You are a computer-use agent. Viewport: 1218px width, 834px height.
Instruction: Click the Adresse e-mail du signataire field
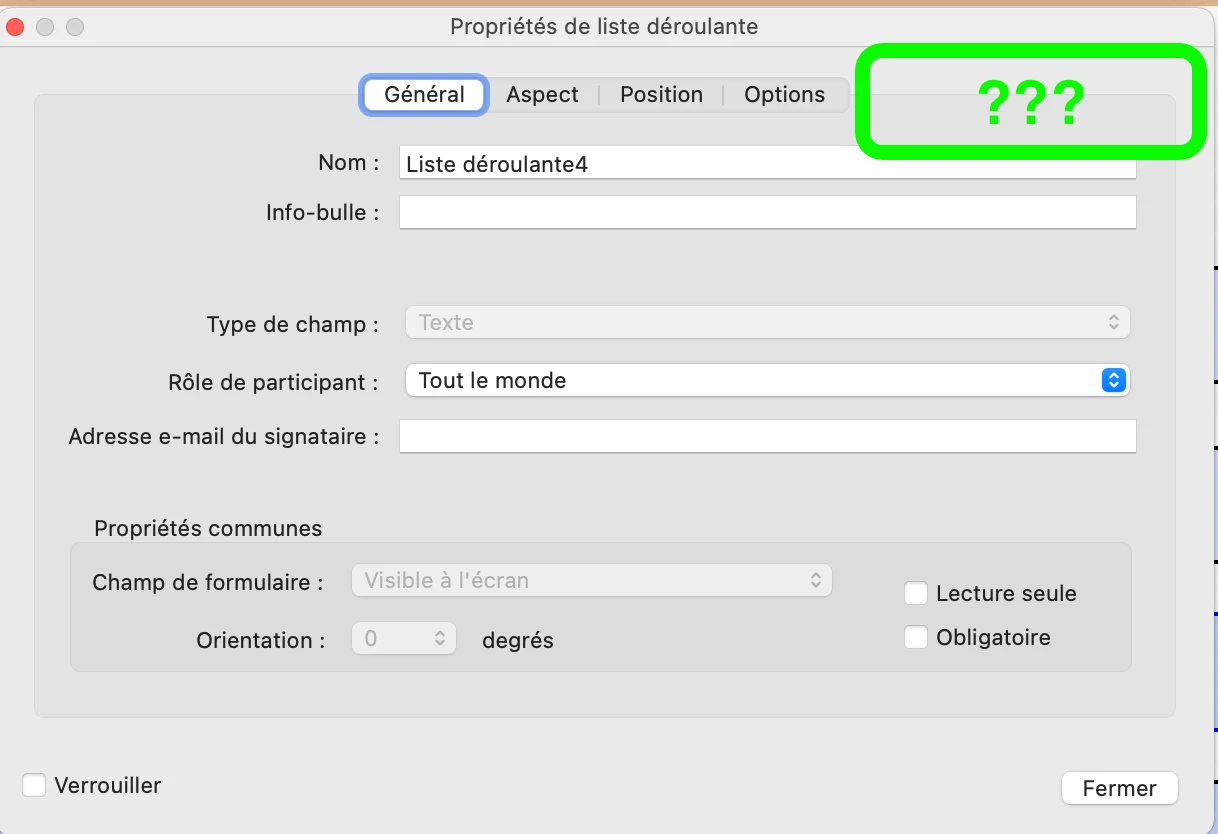(768, 436)
